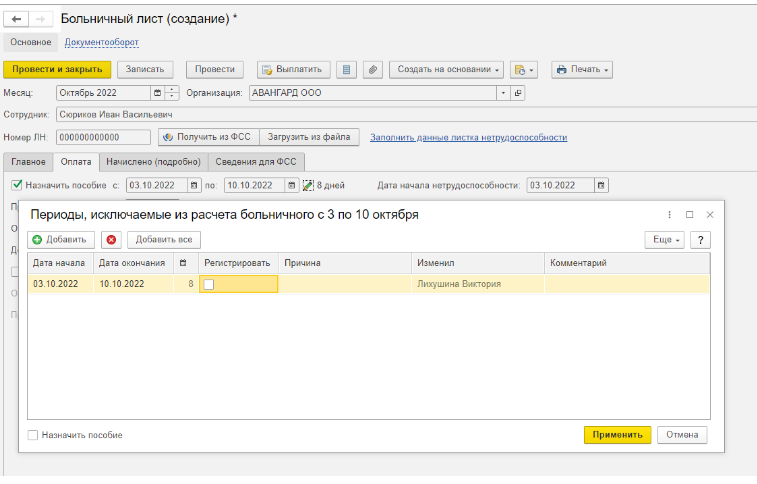Screen dimensions: 757x484
Task: Open calendar picker for Месяц field
Action: [x=157, y=93]
